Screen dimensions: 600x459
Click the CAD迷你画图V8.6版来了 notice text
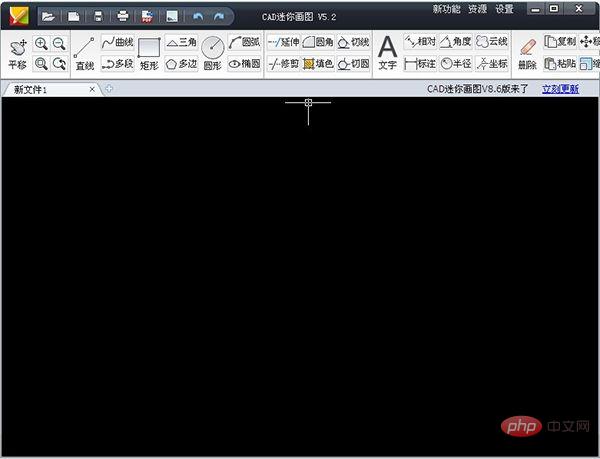tap(478, 89)
